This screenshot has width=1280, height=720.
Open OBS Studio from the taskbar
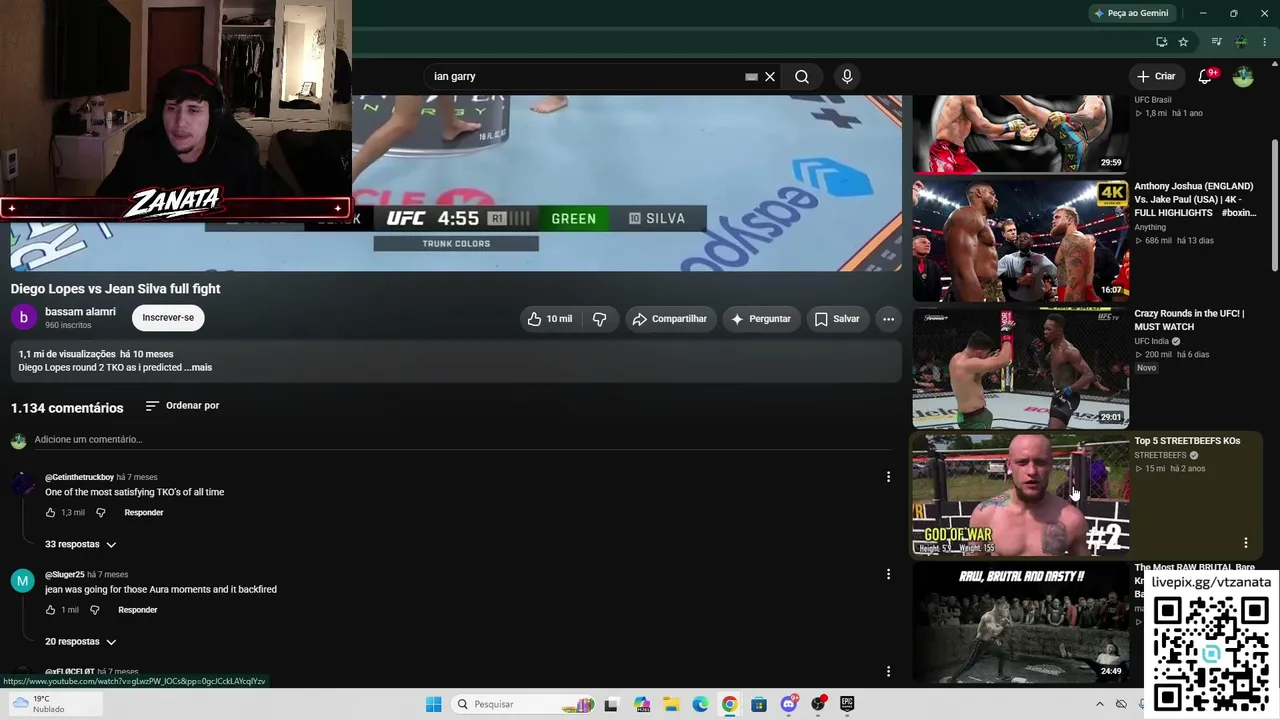point(818,704)
